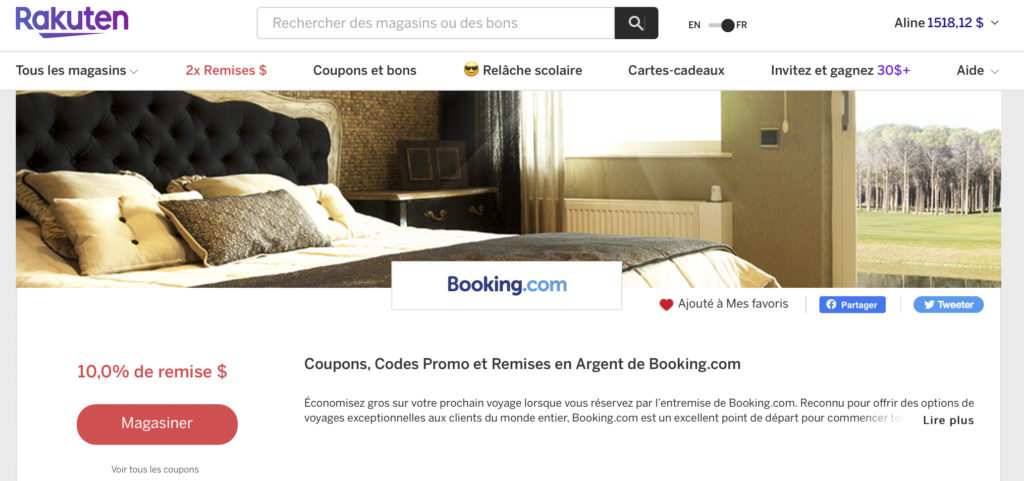Image resolution: width=1024 pixels, height=481 pixels.
Task: Open the Coupons et bons tab
Action: coord(364,70)
